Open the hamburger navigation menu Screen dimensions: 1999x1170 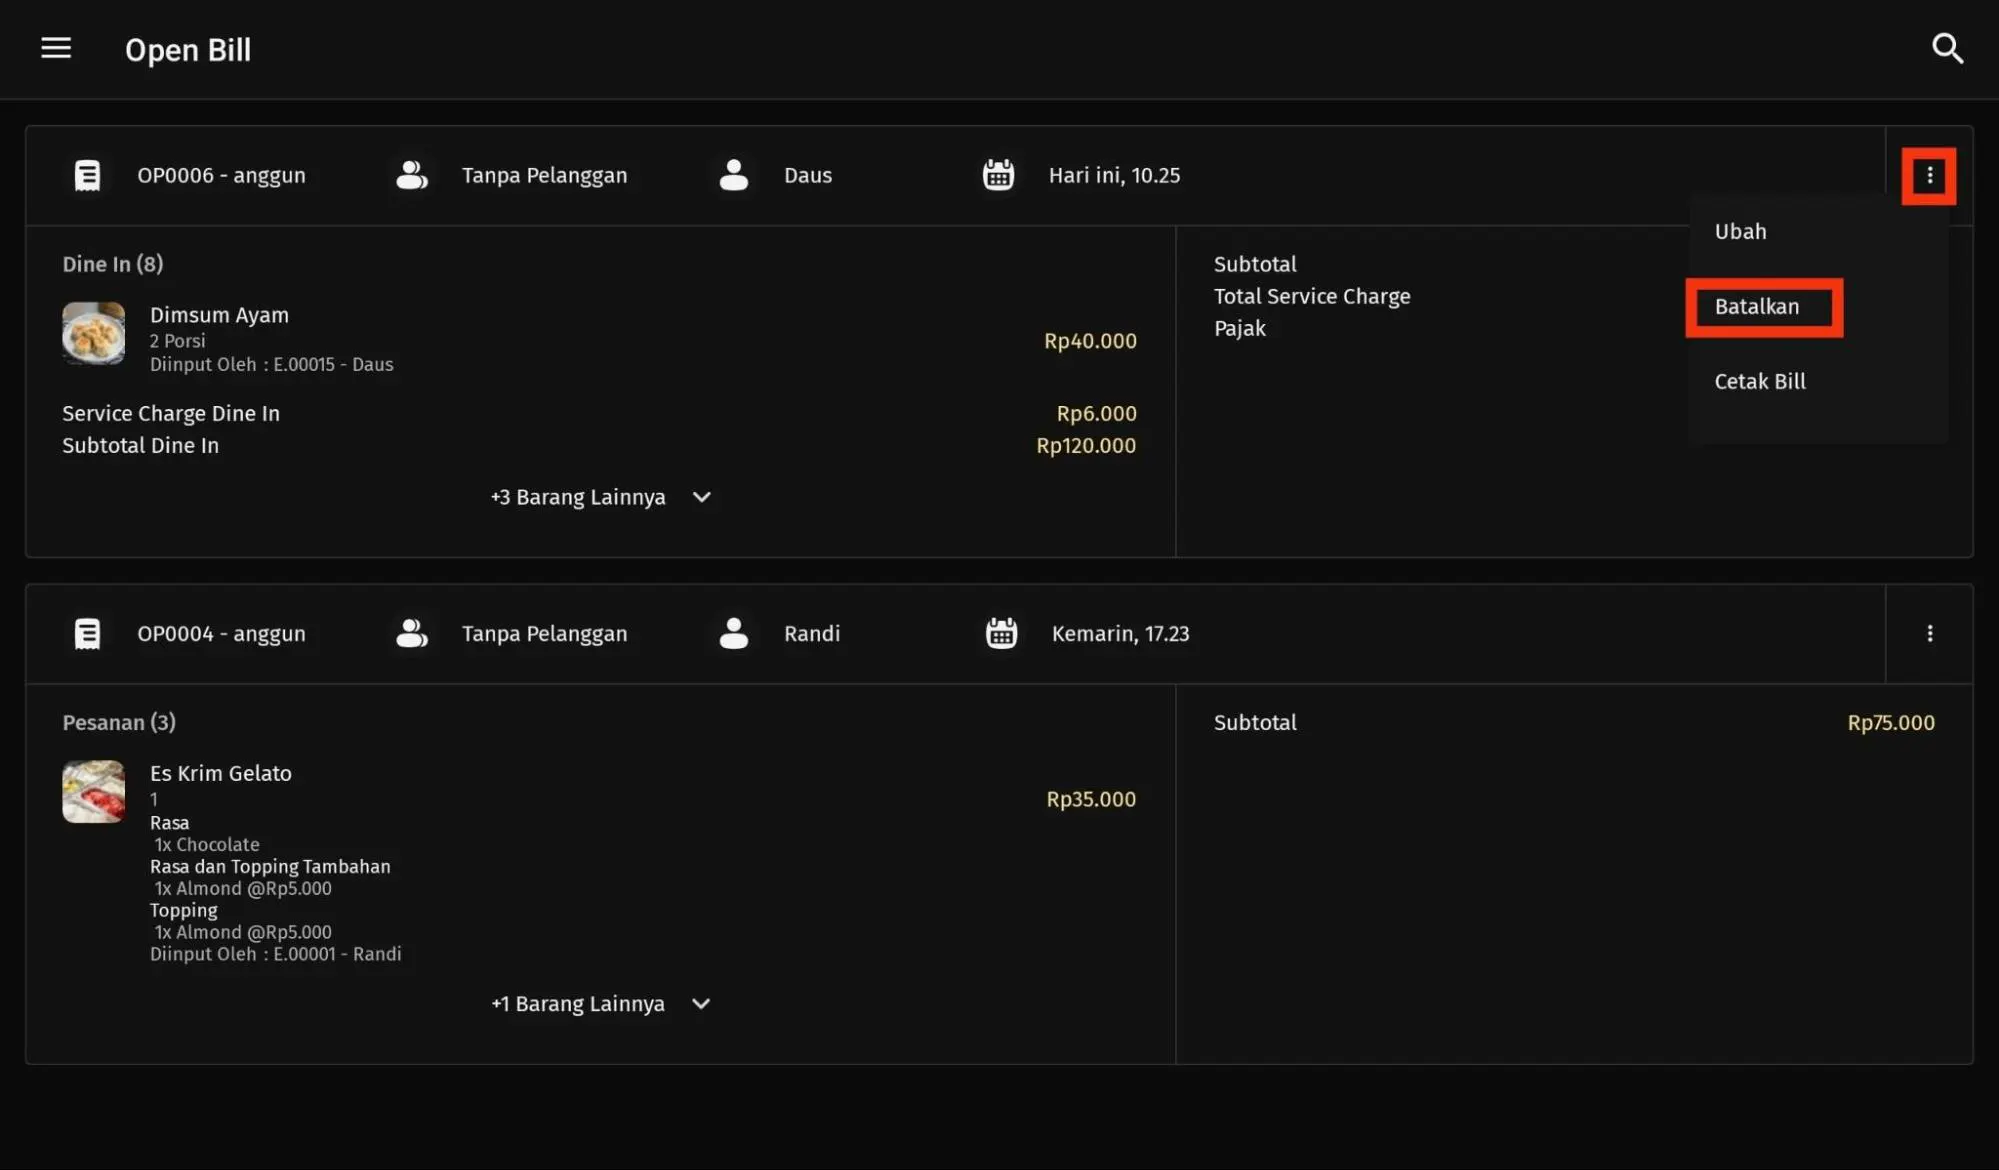coord(56,48)
